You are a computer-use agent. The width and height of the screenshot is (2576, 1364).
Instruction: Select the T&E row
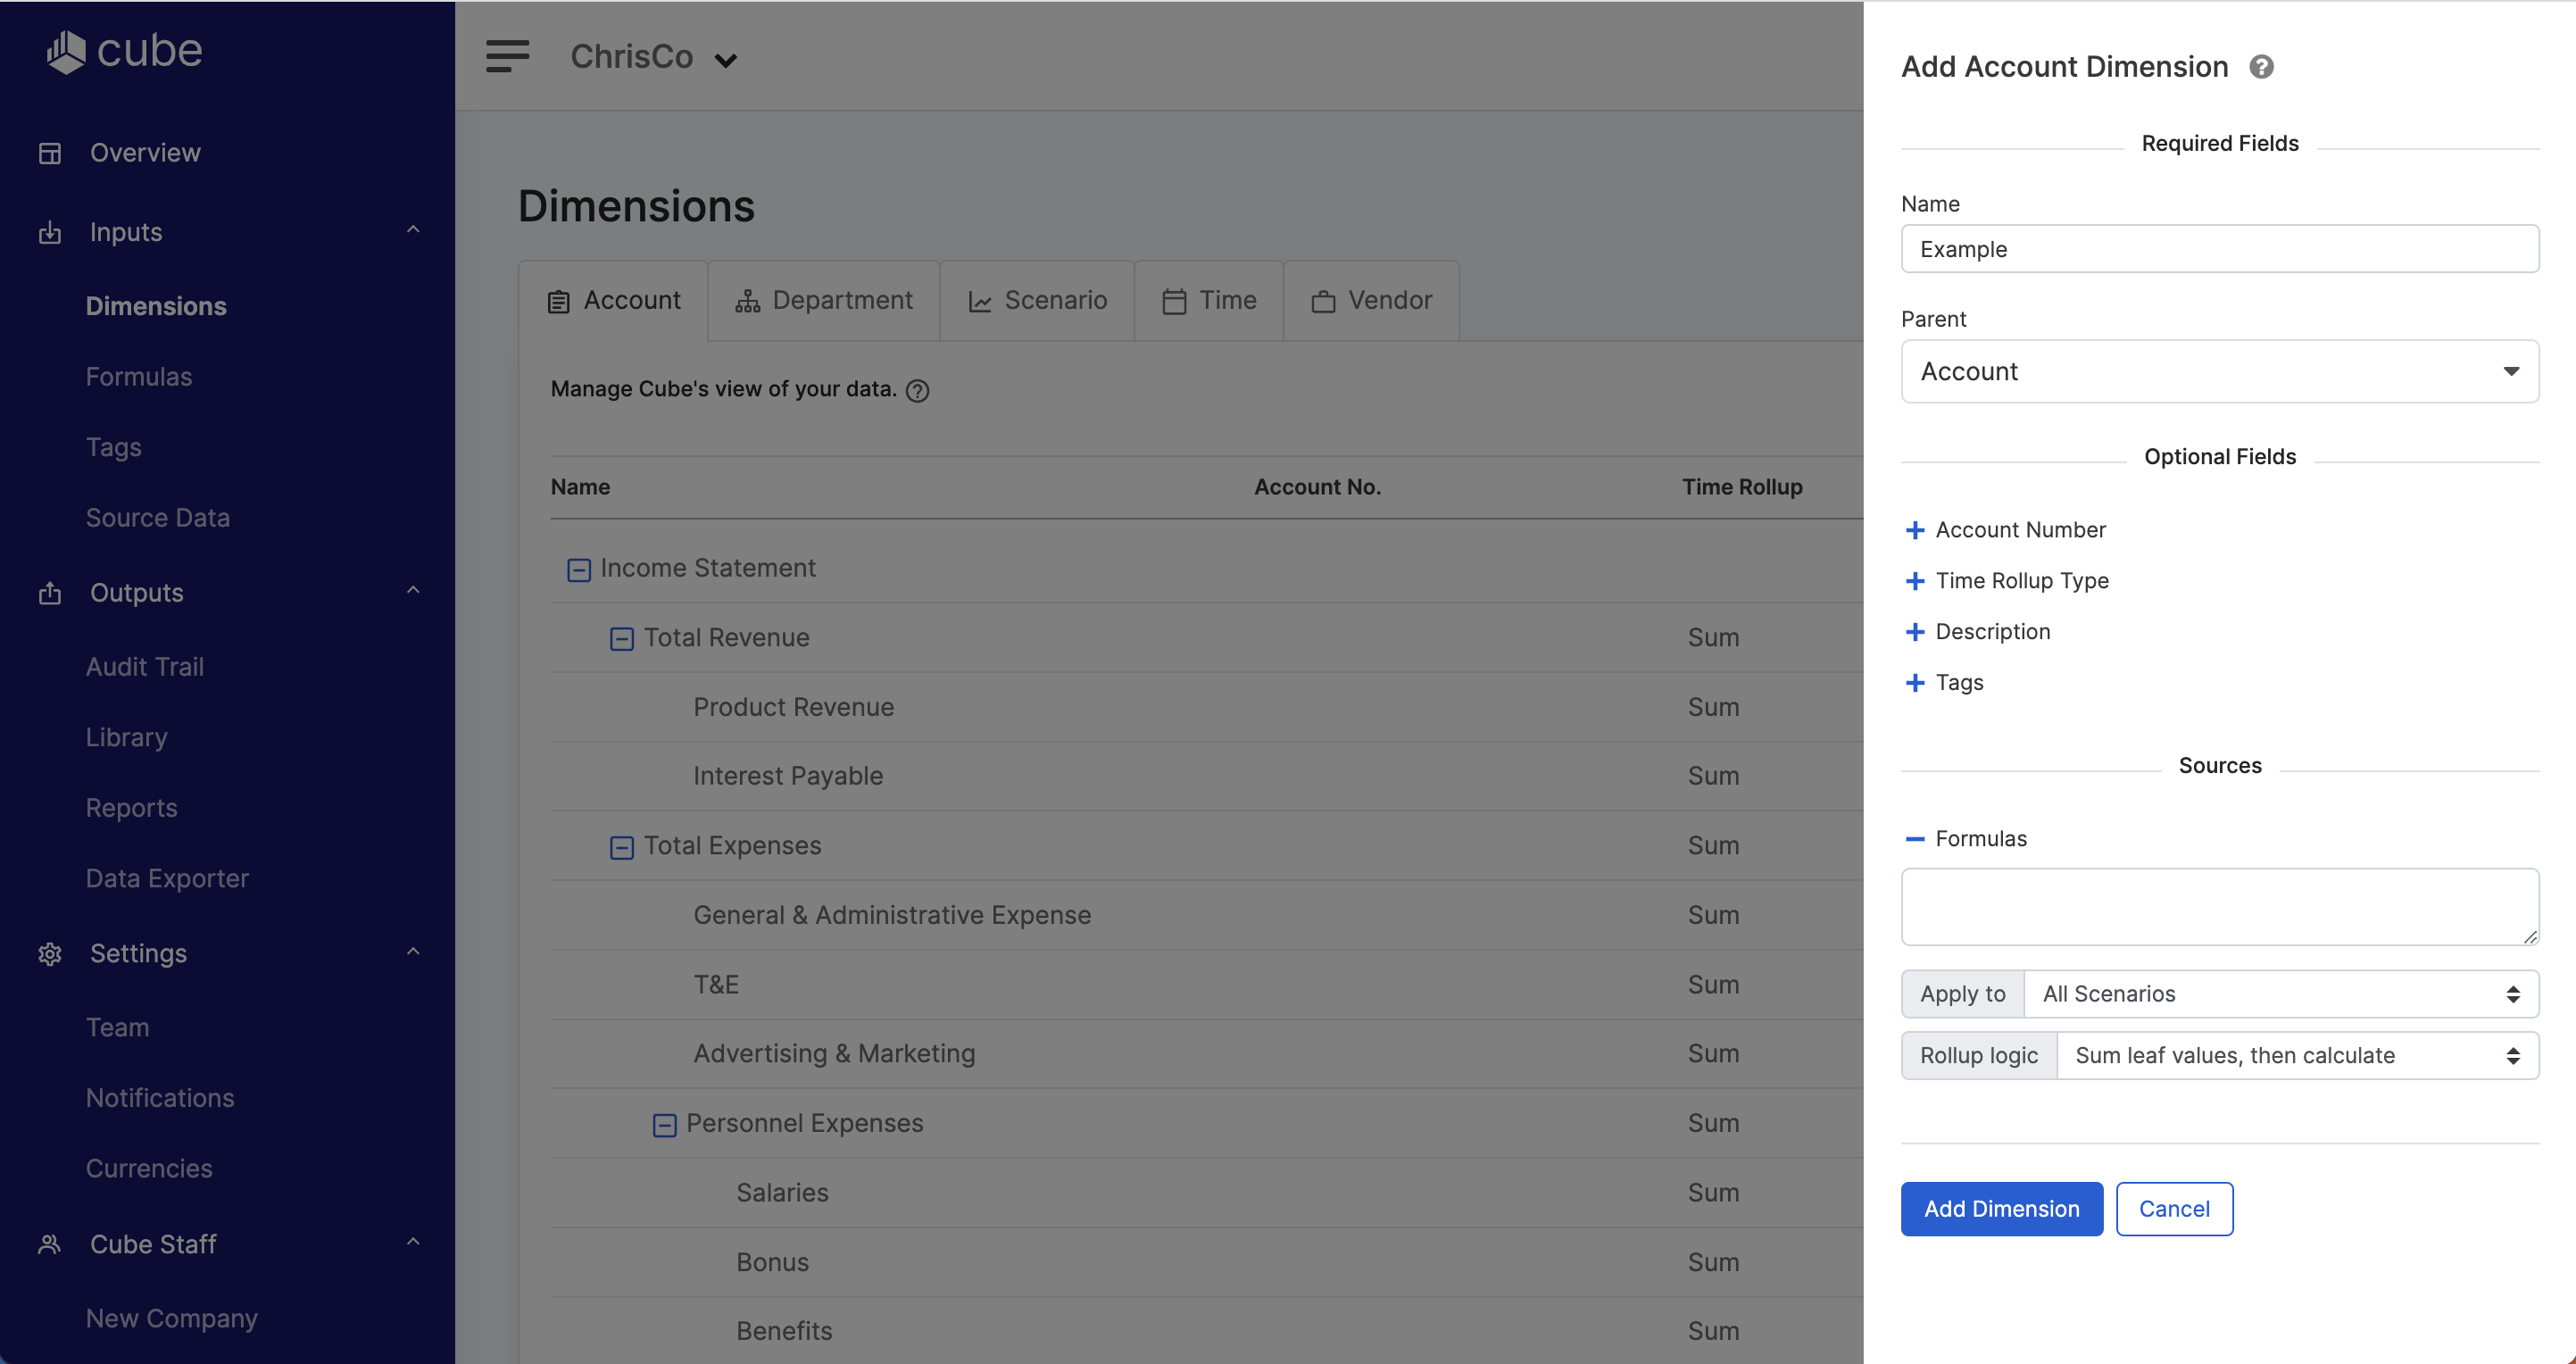tap(1206, 986)
